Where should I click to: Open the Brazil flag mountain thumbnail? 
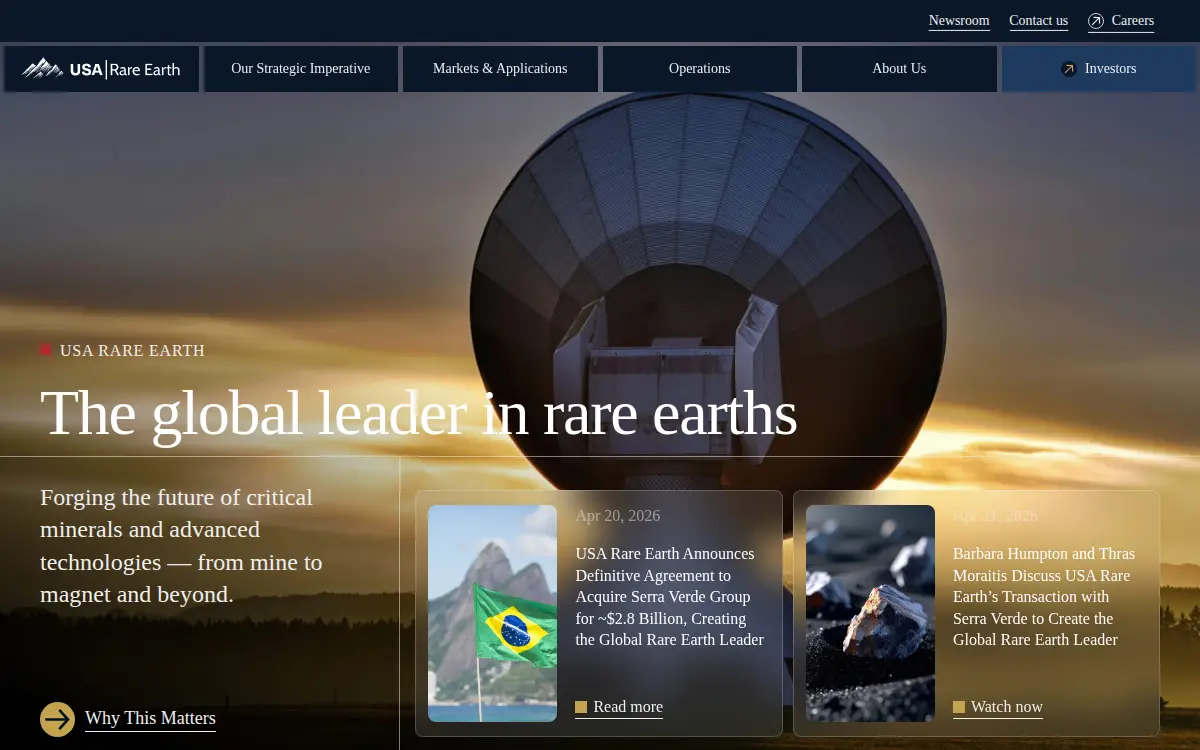[493, 613]
